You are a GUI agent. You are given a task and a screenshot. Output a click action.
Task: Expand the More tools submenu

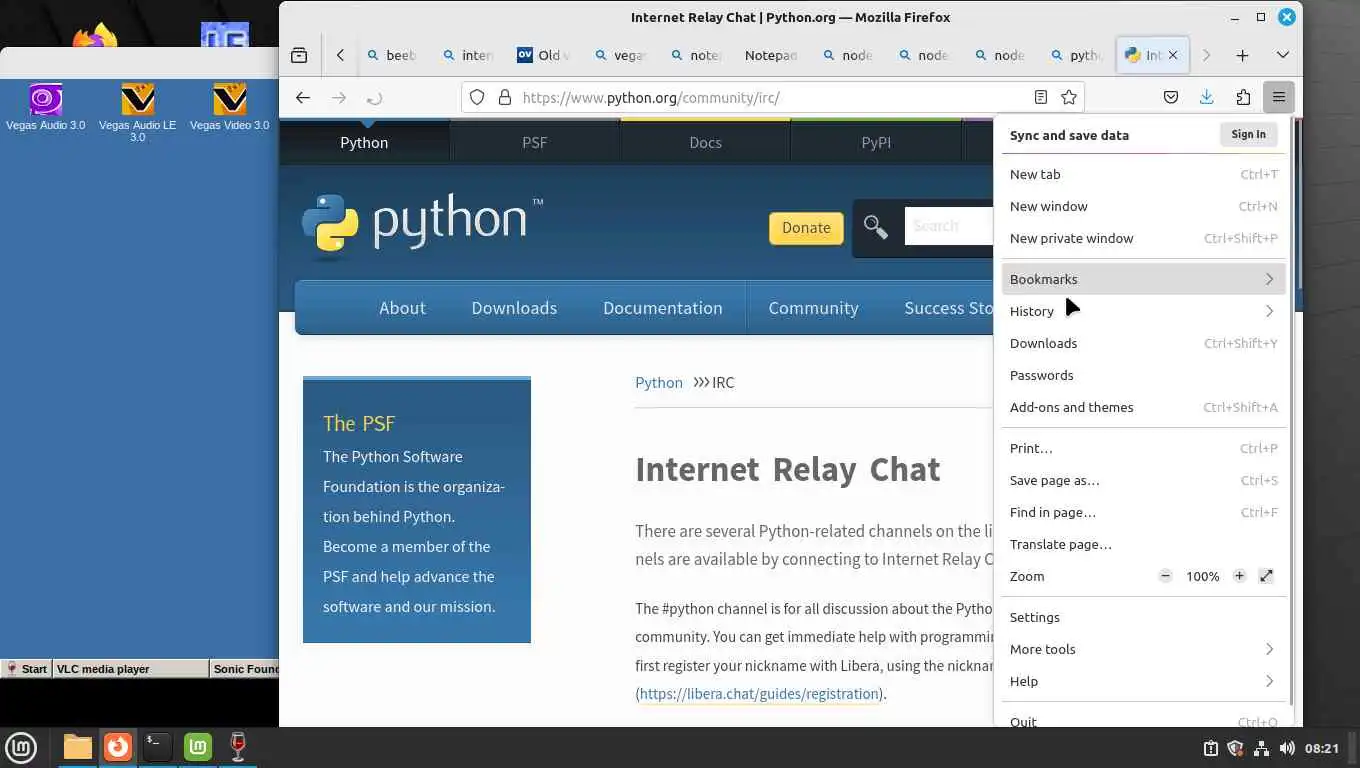click(1143, 649)
